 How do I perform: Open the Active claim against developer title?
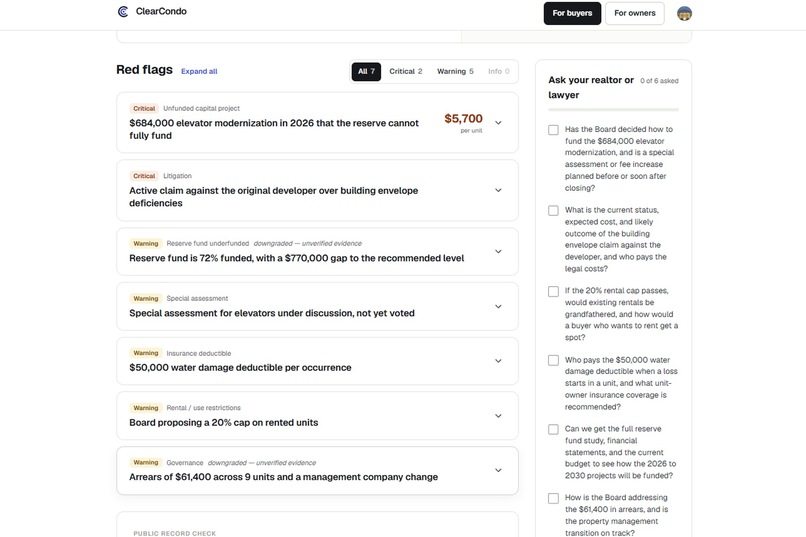coord(273,197)
